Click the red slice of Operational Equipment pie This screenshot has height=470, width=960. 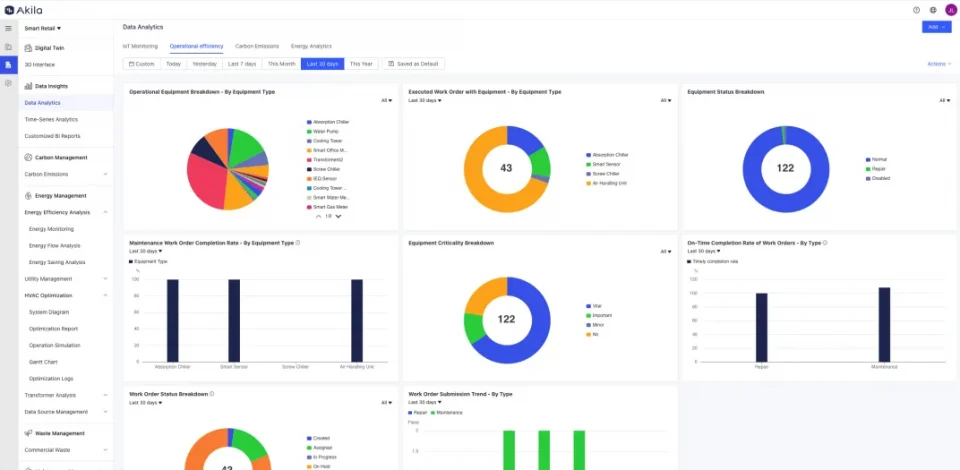(x=204, y=183)
